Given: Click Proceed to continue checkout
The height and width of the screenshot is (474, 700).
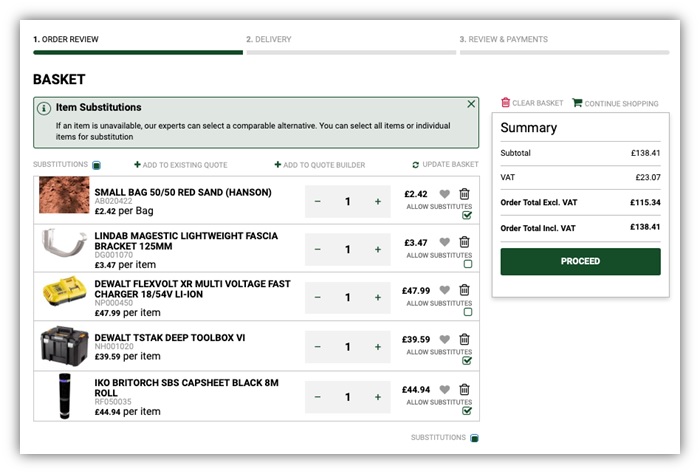Looking at the screenshot, I should (580, 262).
